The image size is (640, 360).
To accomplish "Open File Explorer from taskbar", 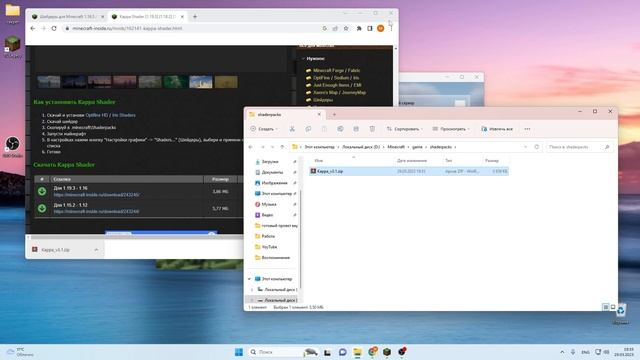I will click(358, 352).
